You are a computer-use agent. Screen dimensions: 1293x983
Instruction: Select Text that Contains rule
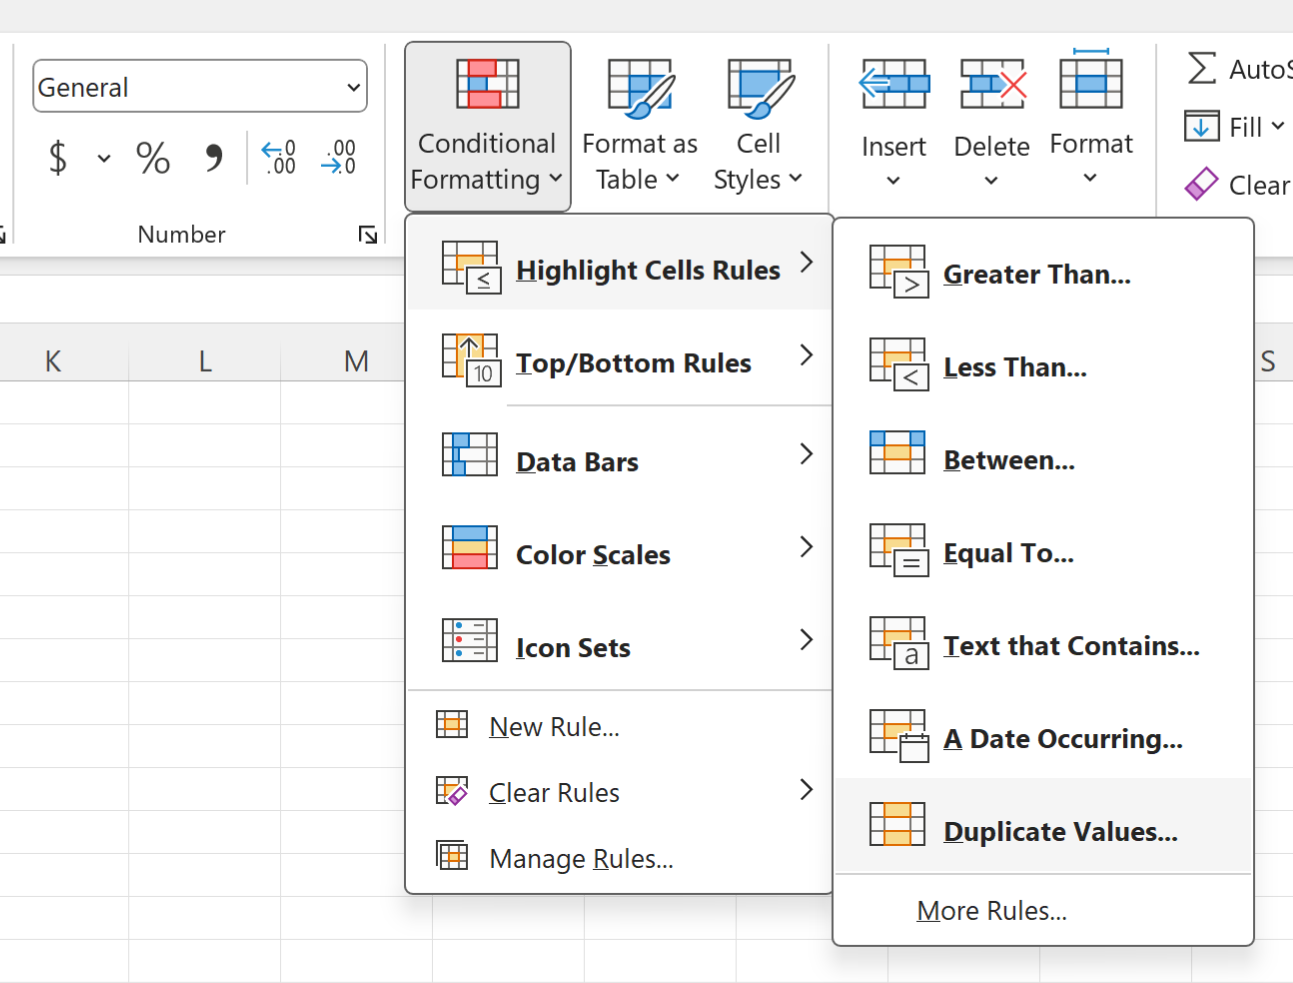pos(1070,645)
